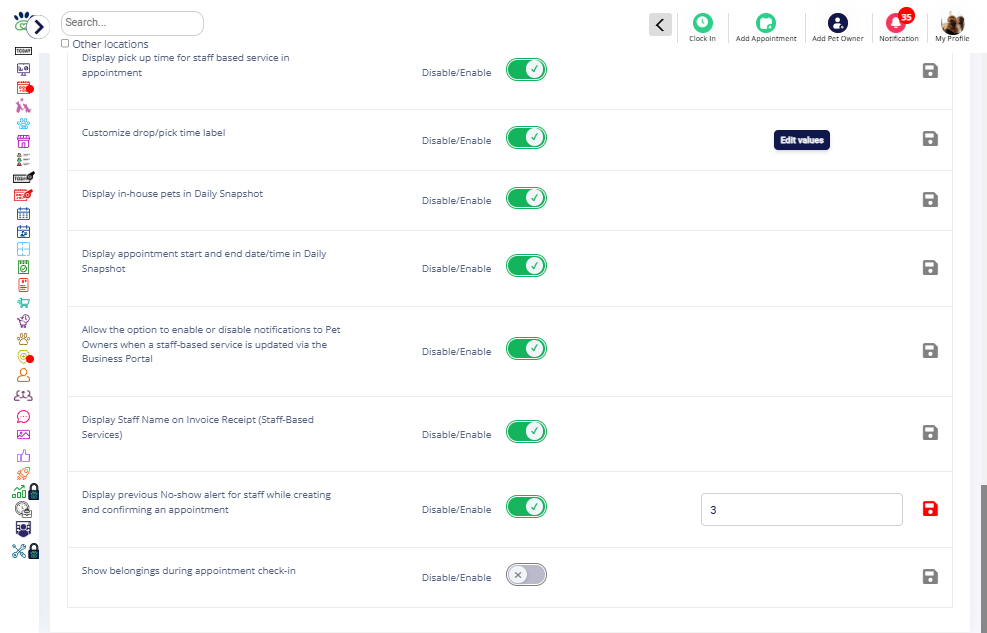
Task: Open the teal shopping cart sidebar icon
Action: (x=23, y=303)
